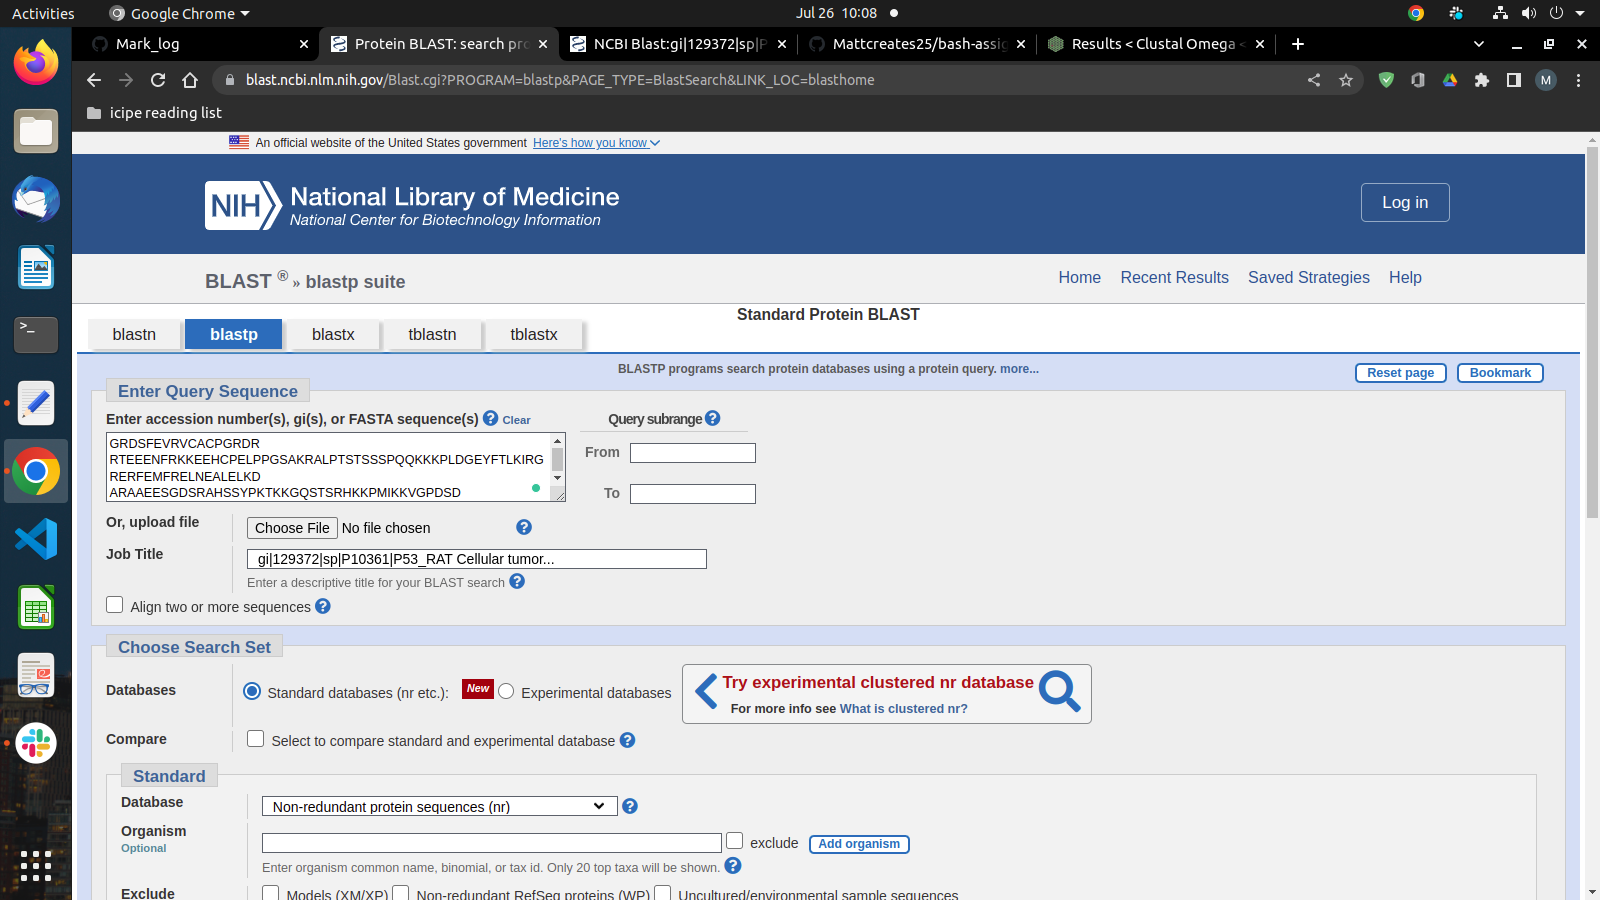Switch to blastn tab
This screenshot has height=900, width=1600.
click(x=134, y=334)
